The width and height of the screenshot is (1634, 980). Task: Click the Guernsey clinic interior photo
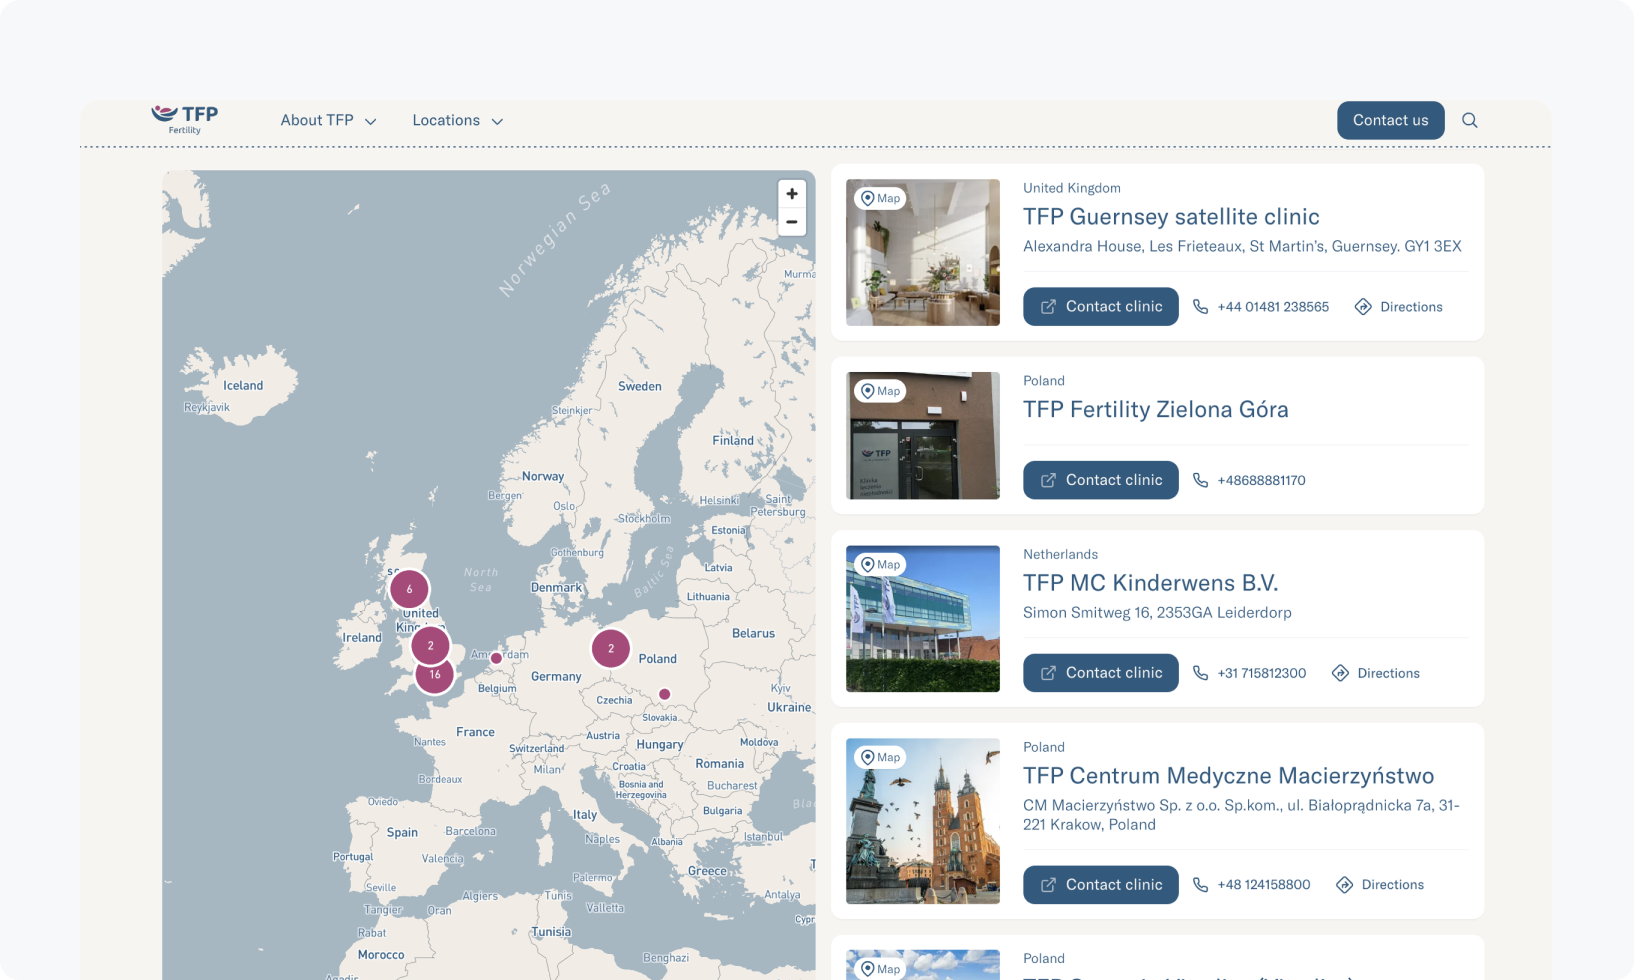click(923, 252)
